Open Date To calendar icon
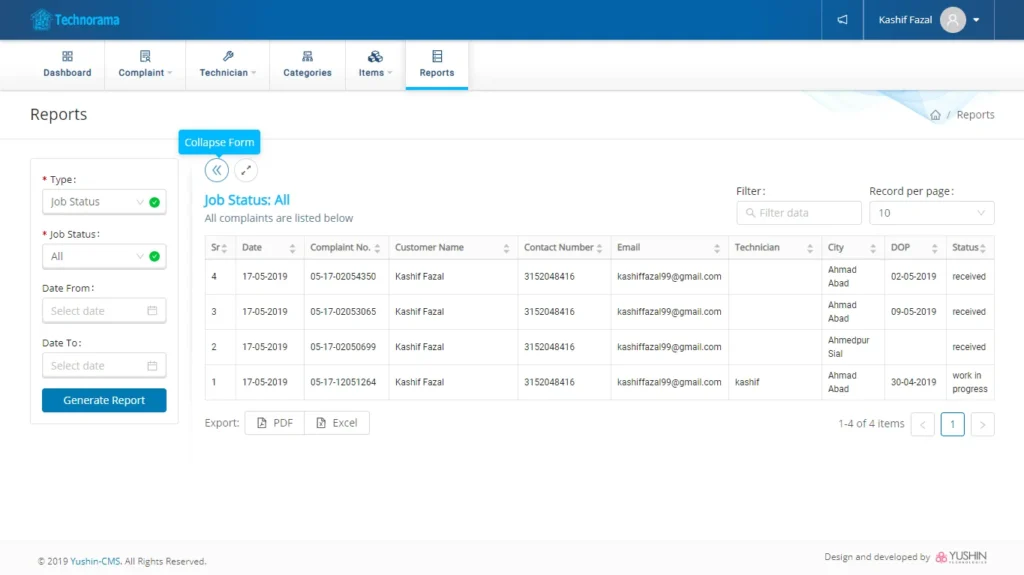Viewport: 1024px width, 575px height. 152,366
